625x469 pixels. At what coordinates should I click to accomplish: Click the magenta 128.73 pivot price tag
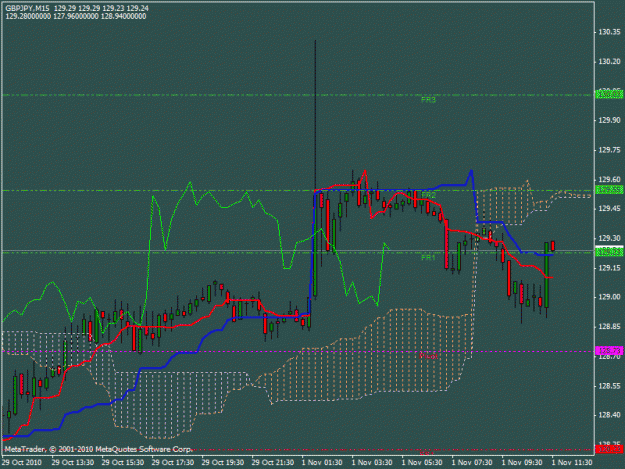(609, 351)
